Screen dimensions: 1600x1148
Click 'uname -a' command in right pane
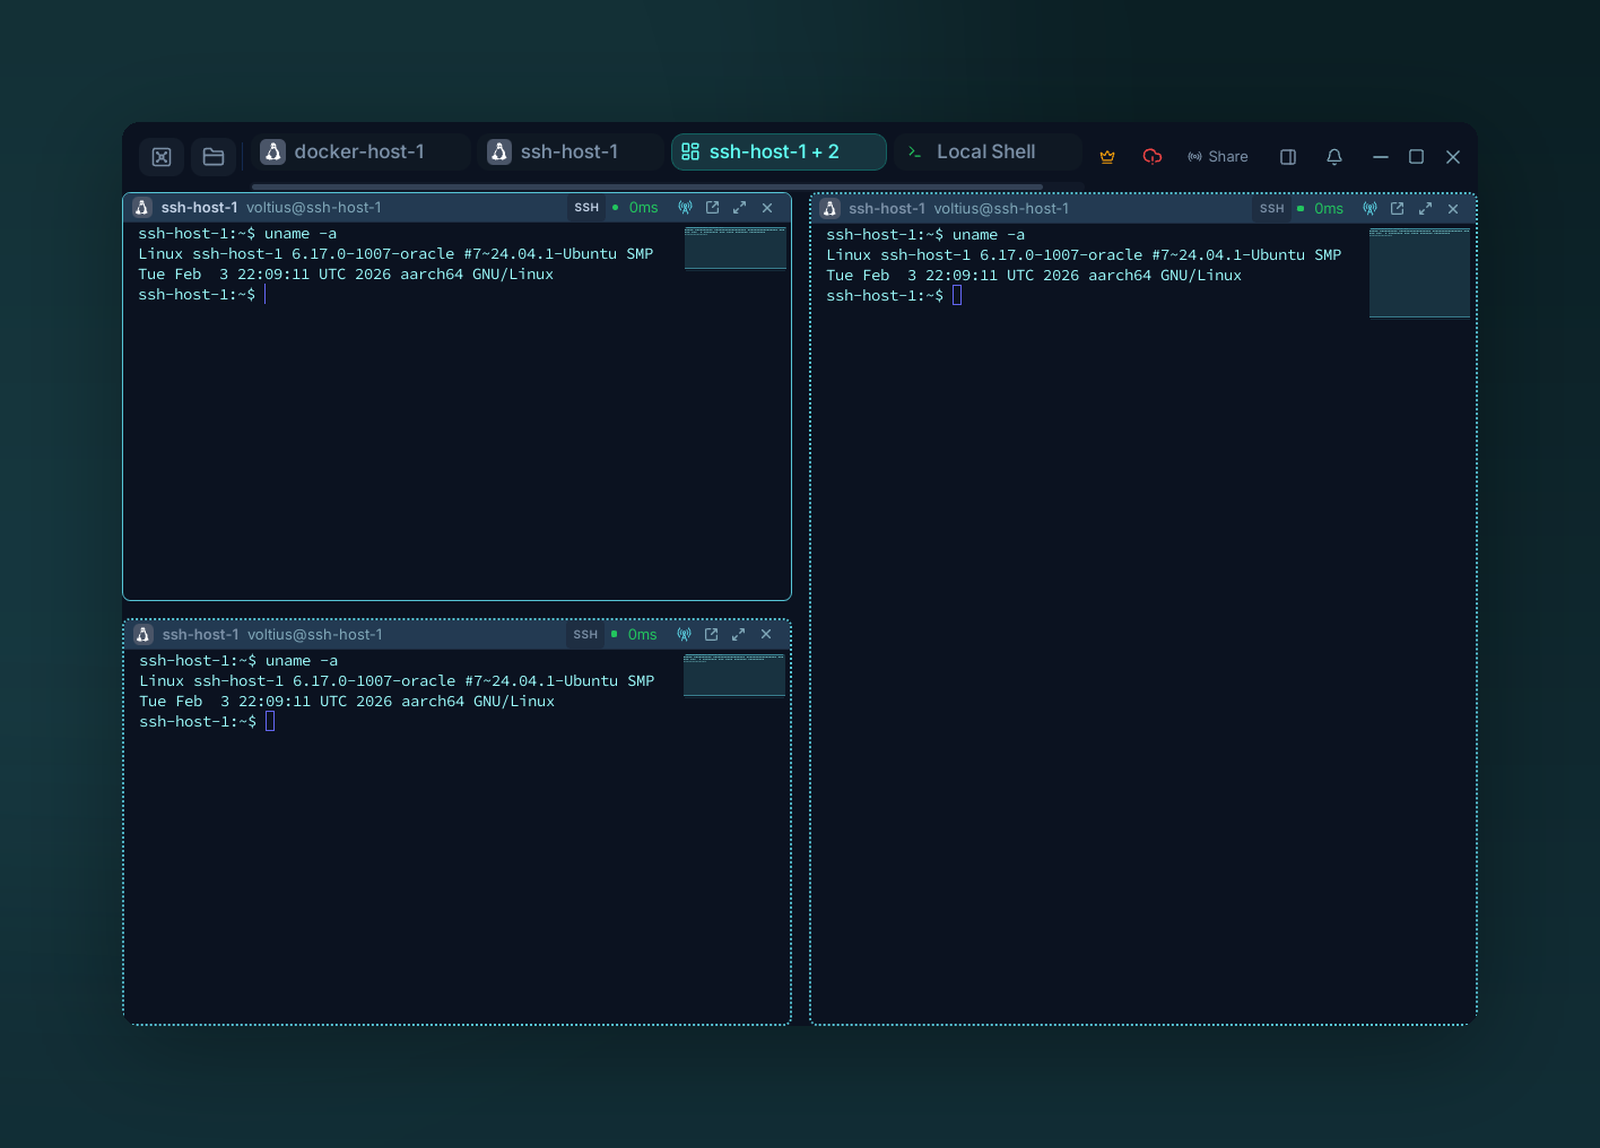988,235
